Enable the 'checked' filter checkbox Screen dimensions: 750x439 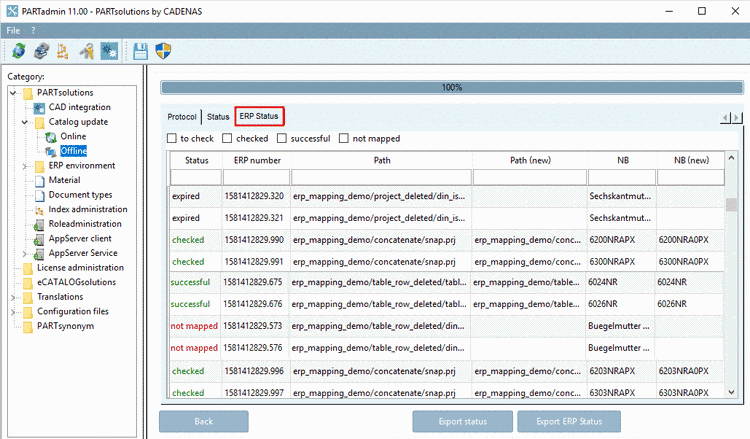pyautogui.click(x=227, y=138)
